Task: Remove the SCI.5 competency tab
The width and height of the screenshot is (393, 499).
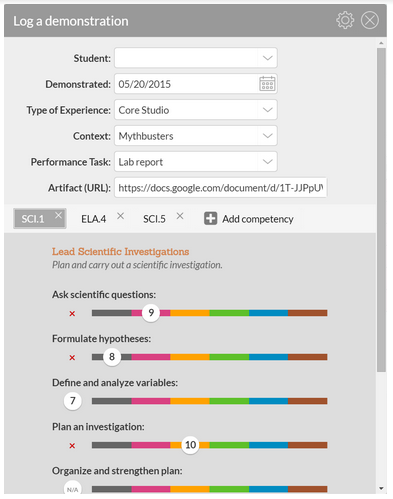Action: point(180,216)
